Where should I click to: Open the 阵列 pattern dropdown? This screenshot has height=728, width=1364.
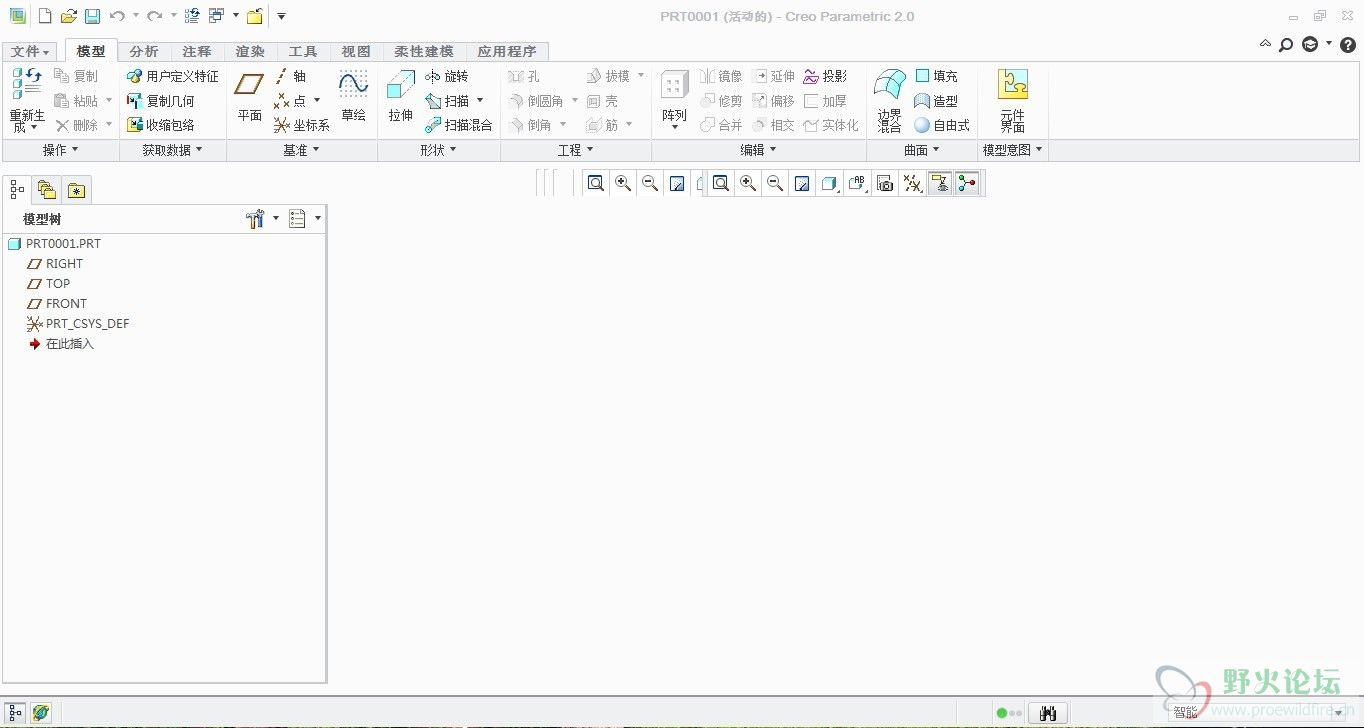click(x=675, y=127)
